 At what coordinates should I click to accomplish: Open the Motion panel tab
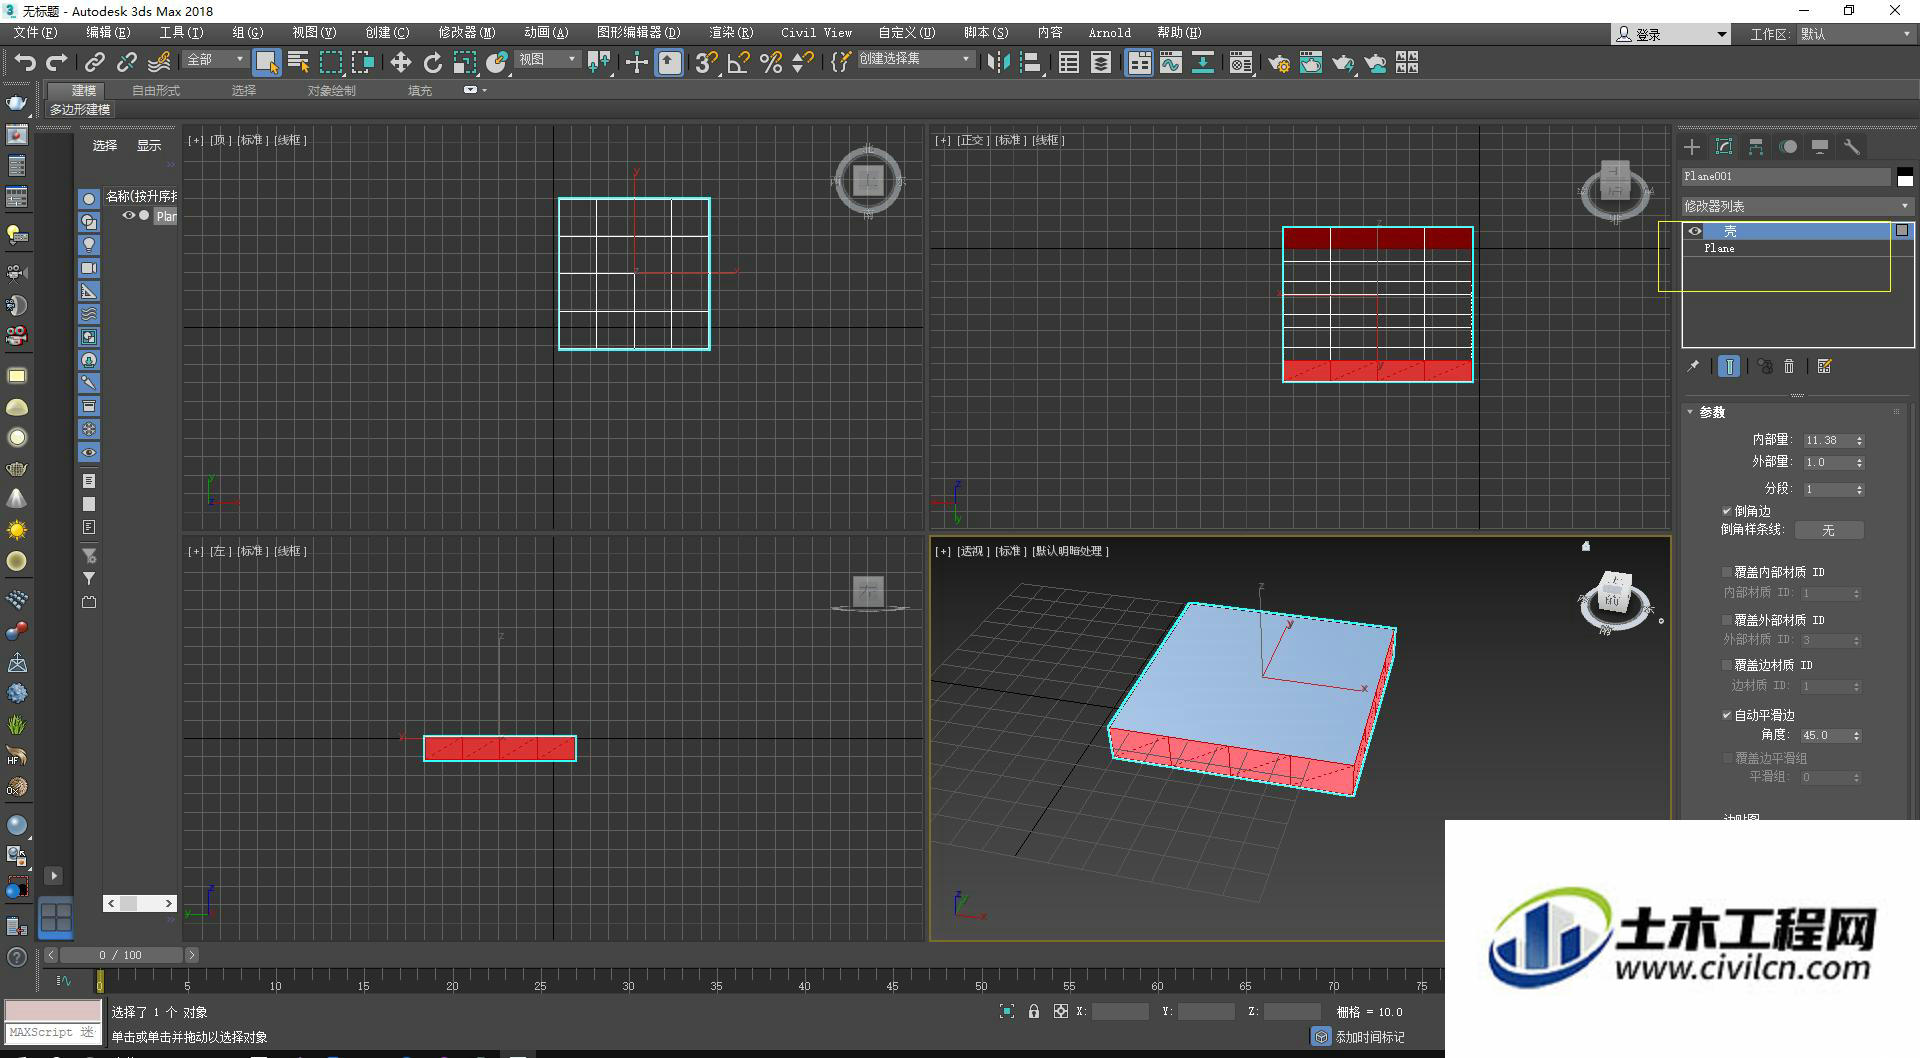(x=1788, y=147)
